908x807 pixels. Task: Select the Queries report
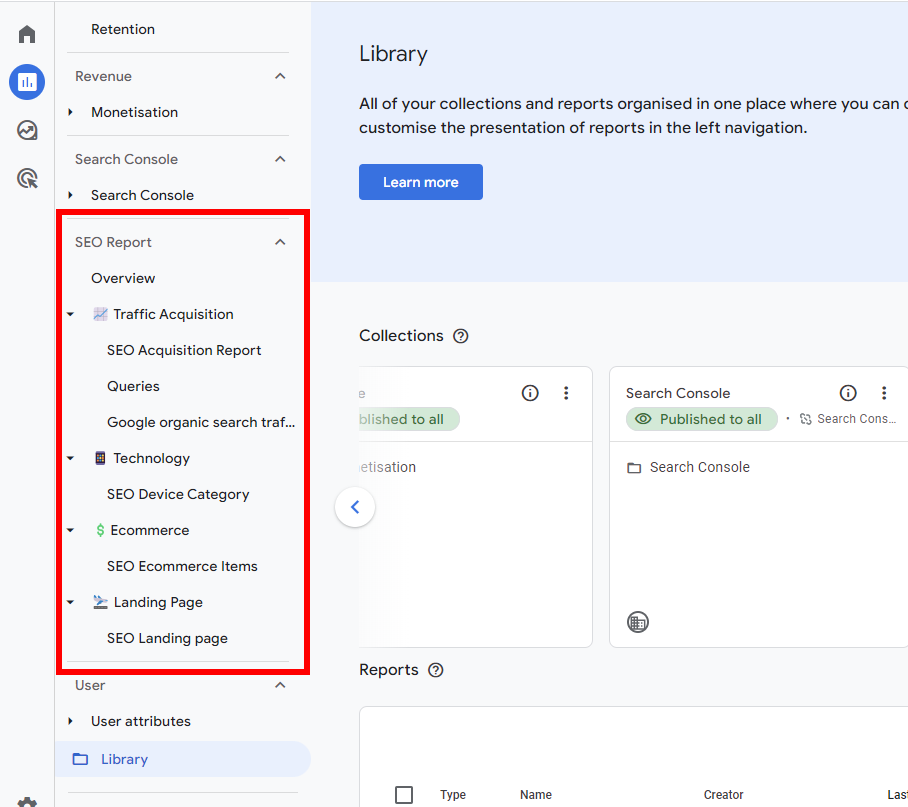tap(133, 386)
